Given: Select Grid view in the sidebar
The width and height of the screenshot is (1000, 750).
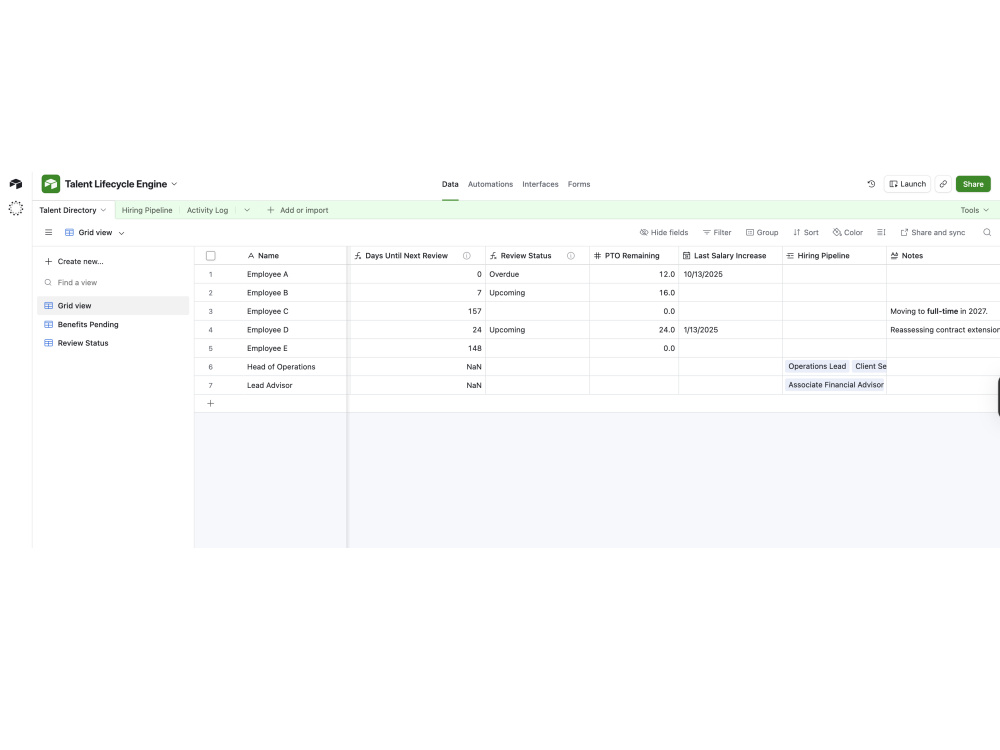Looking at the screenshot, I should [x=114, y=305].
